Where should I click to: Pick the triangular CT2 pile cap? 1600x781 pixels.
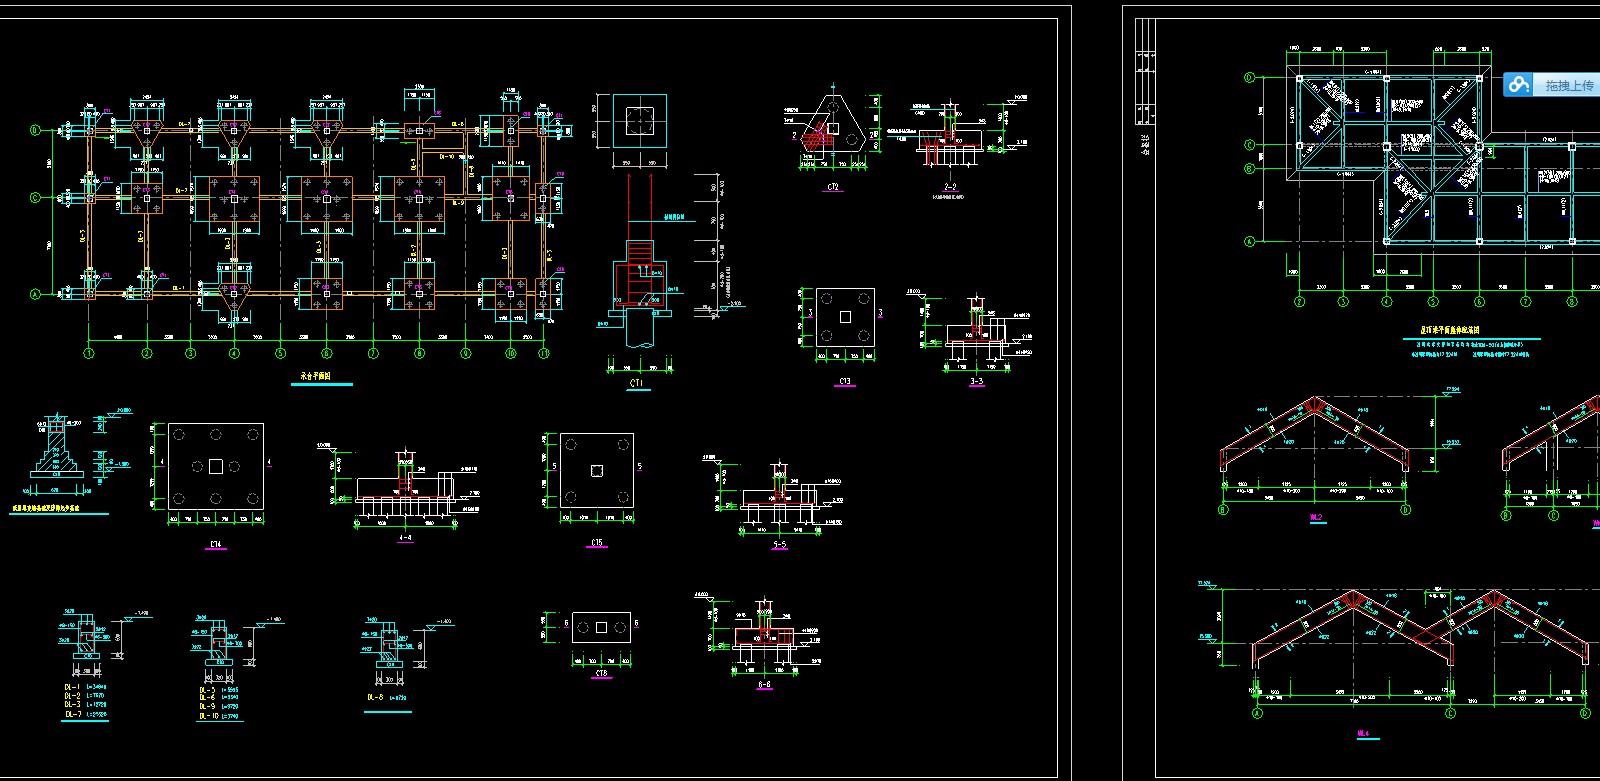(832, 130)
